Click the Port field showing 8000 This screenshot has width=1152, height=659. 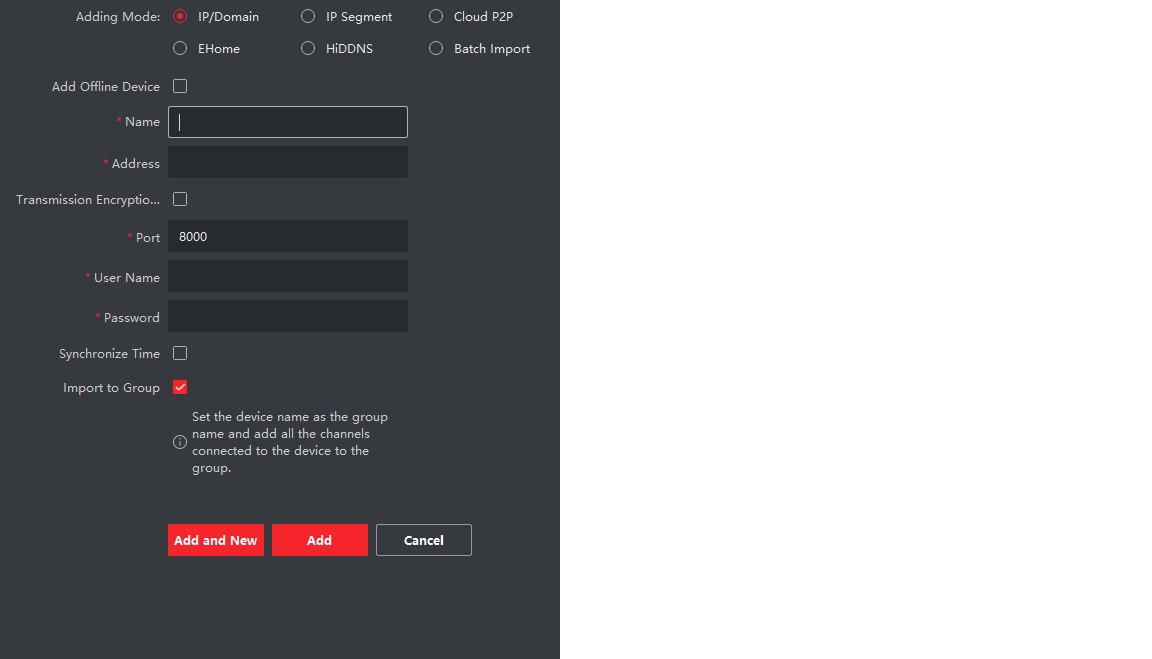tap(288, 236)
